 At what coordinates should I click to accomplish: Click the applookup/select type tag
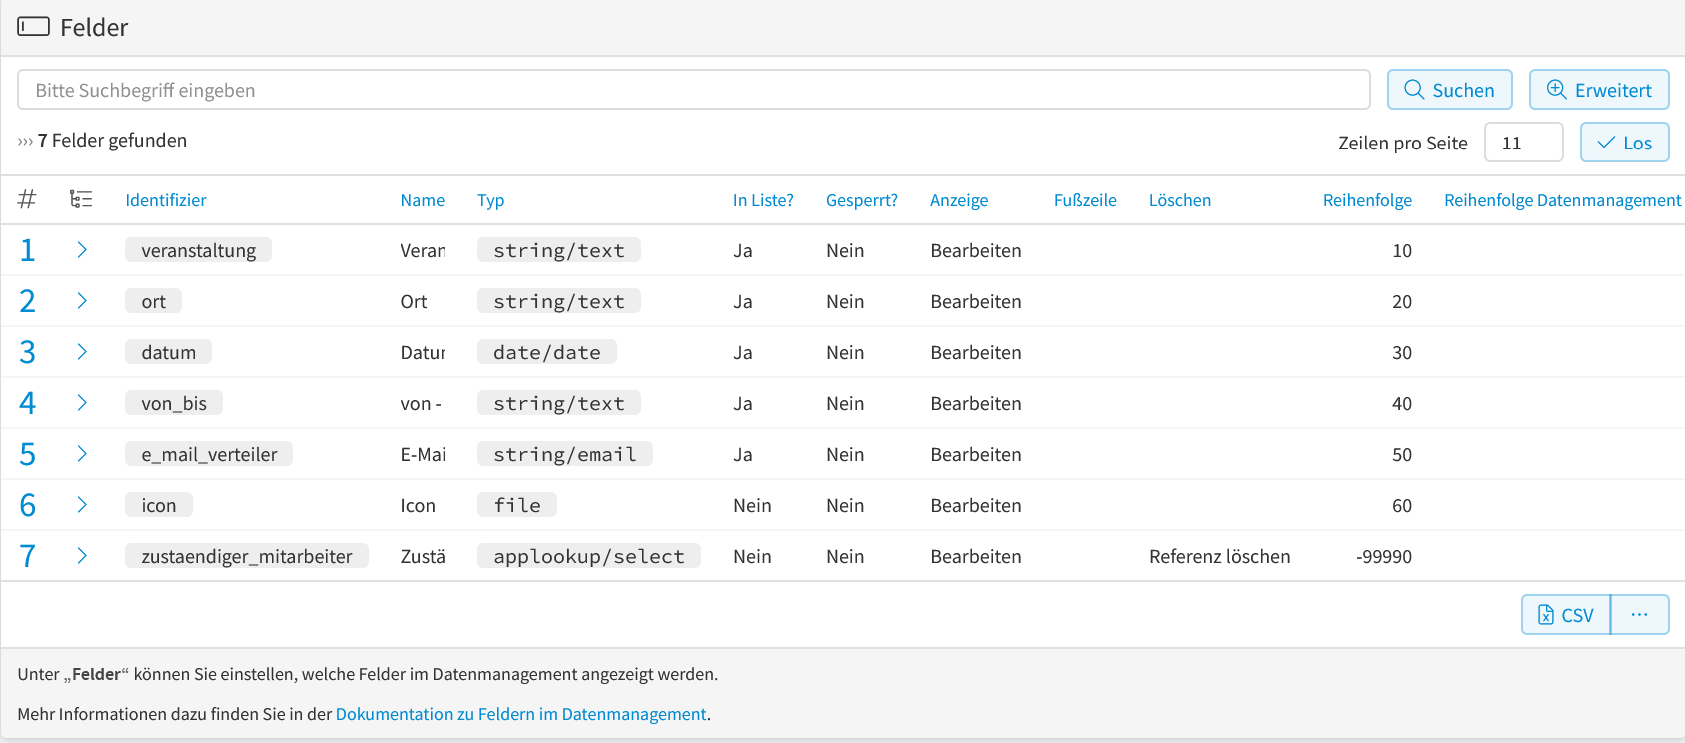pos(589,556)
